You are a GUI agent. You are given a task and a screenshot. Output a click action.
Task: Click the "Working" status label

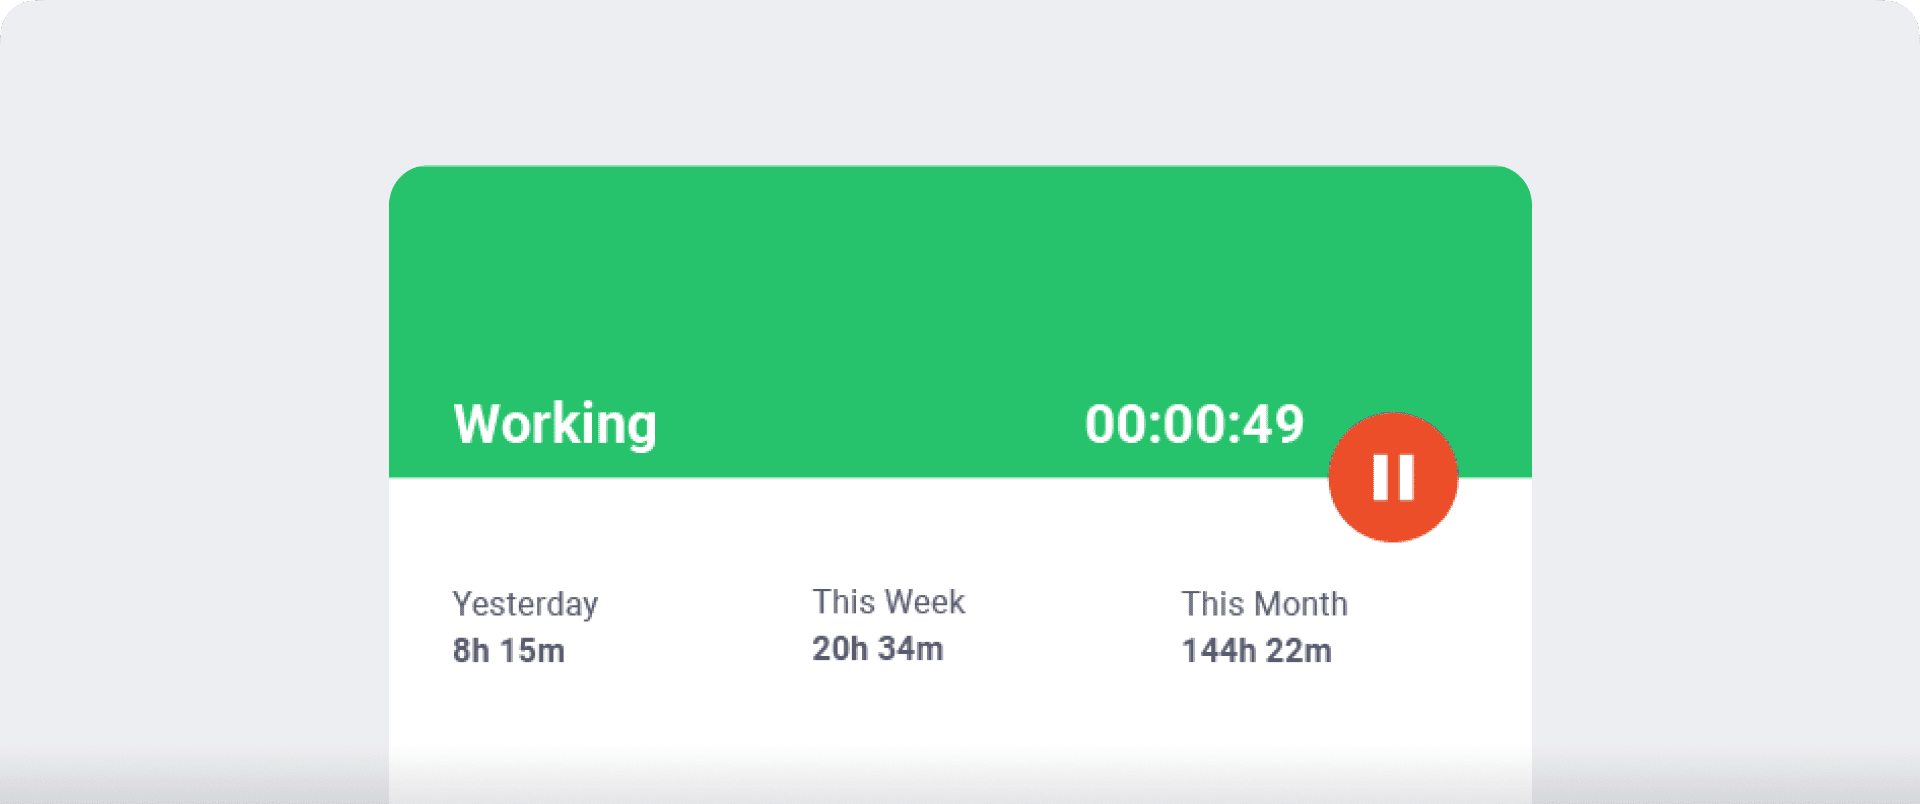[x=555, y=424]
